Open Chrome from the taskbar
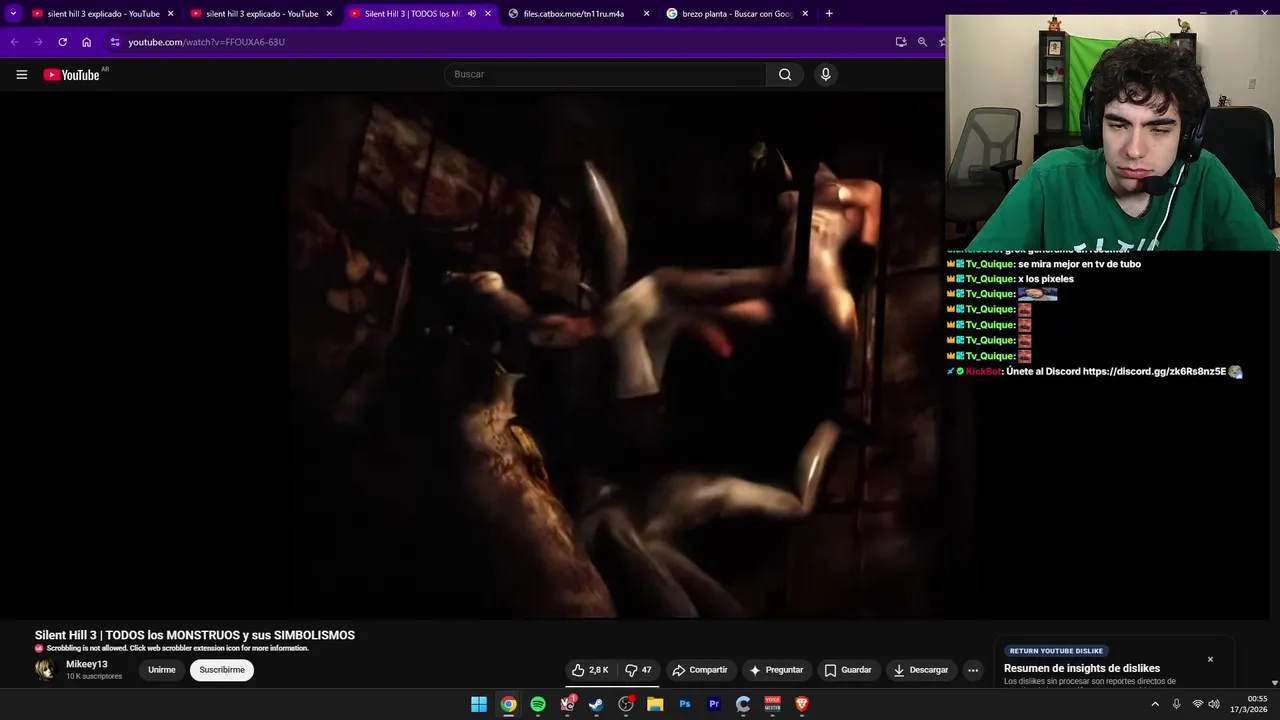The width and height of the screenshot is (1280, 720). 508,704
